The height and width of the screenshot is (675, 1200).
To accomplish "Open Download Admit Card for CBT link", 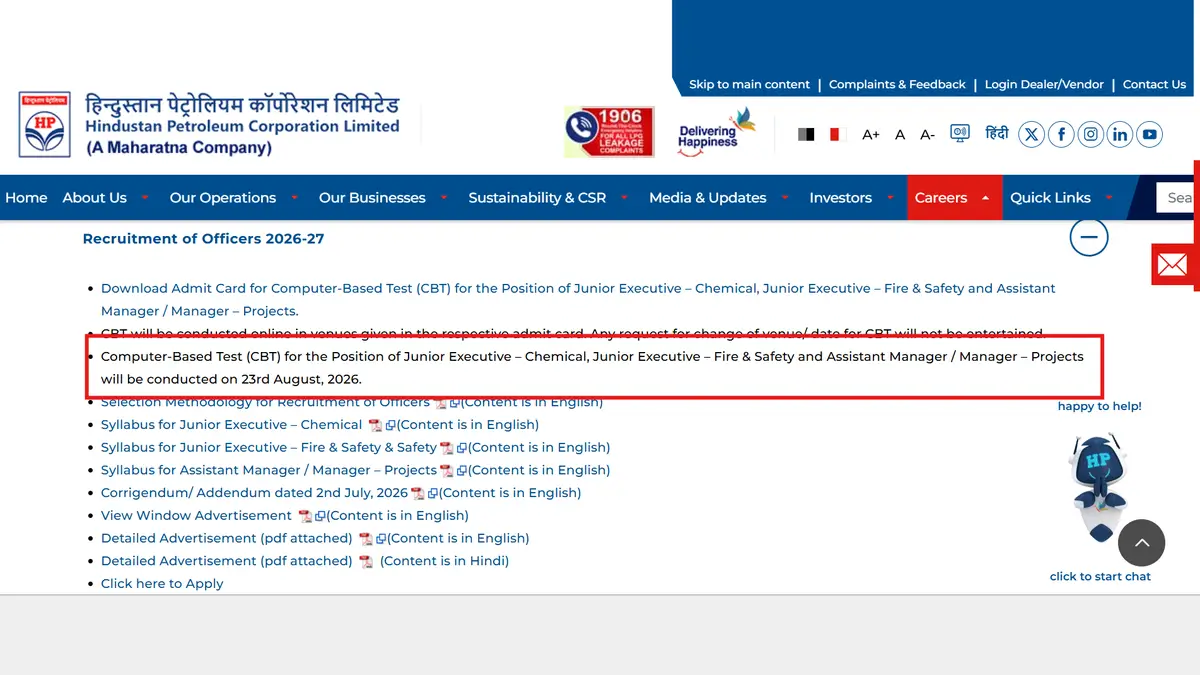I will pyautogui.click(x=578, y=299).
